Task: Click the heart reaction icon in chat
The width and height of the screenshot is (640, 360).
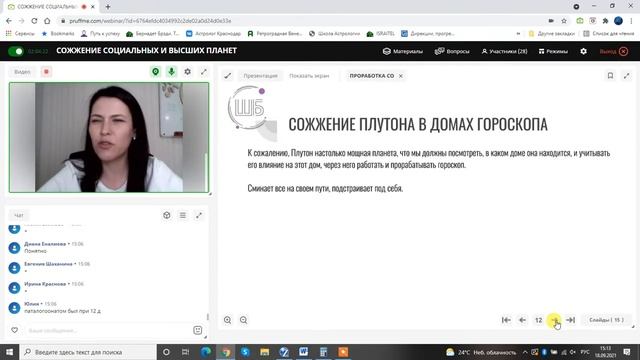Action: pyautogui.click(x=14, y=330)
